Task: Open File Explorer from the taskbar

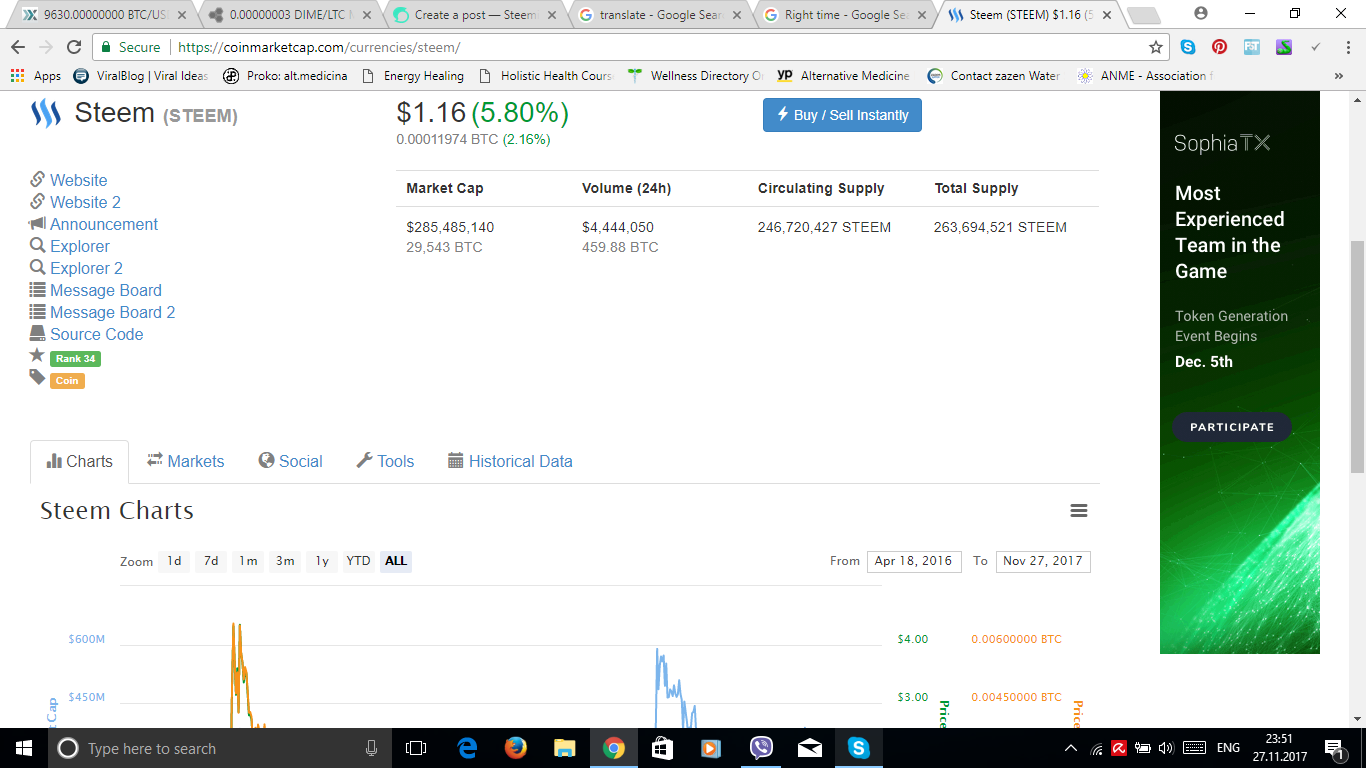Action: [565, 748]
